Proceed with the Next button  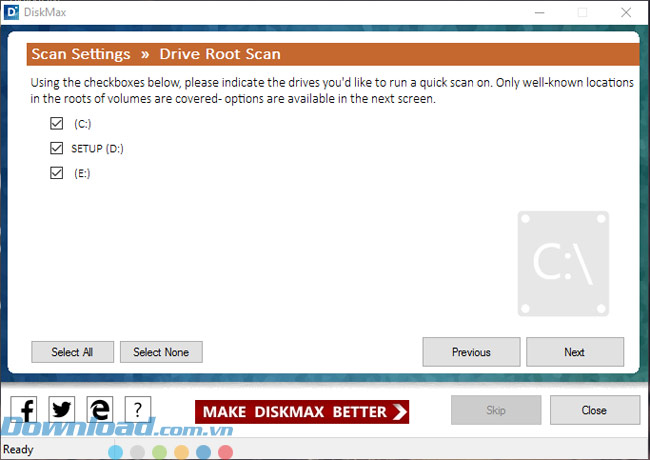(x=575, y=352)
